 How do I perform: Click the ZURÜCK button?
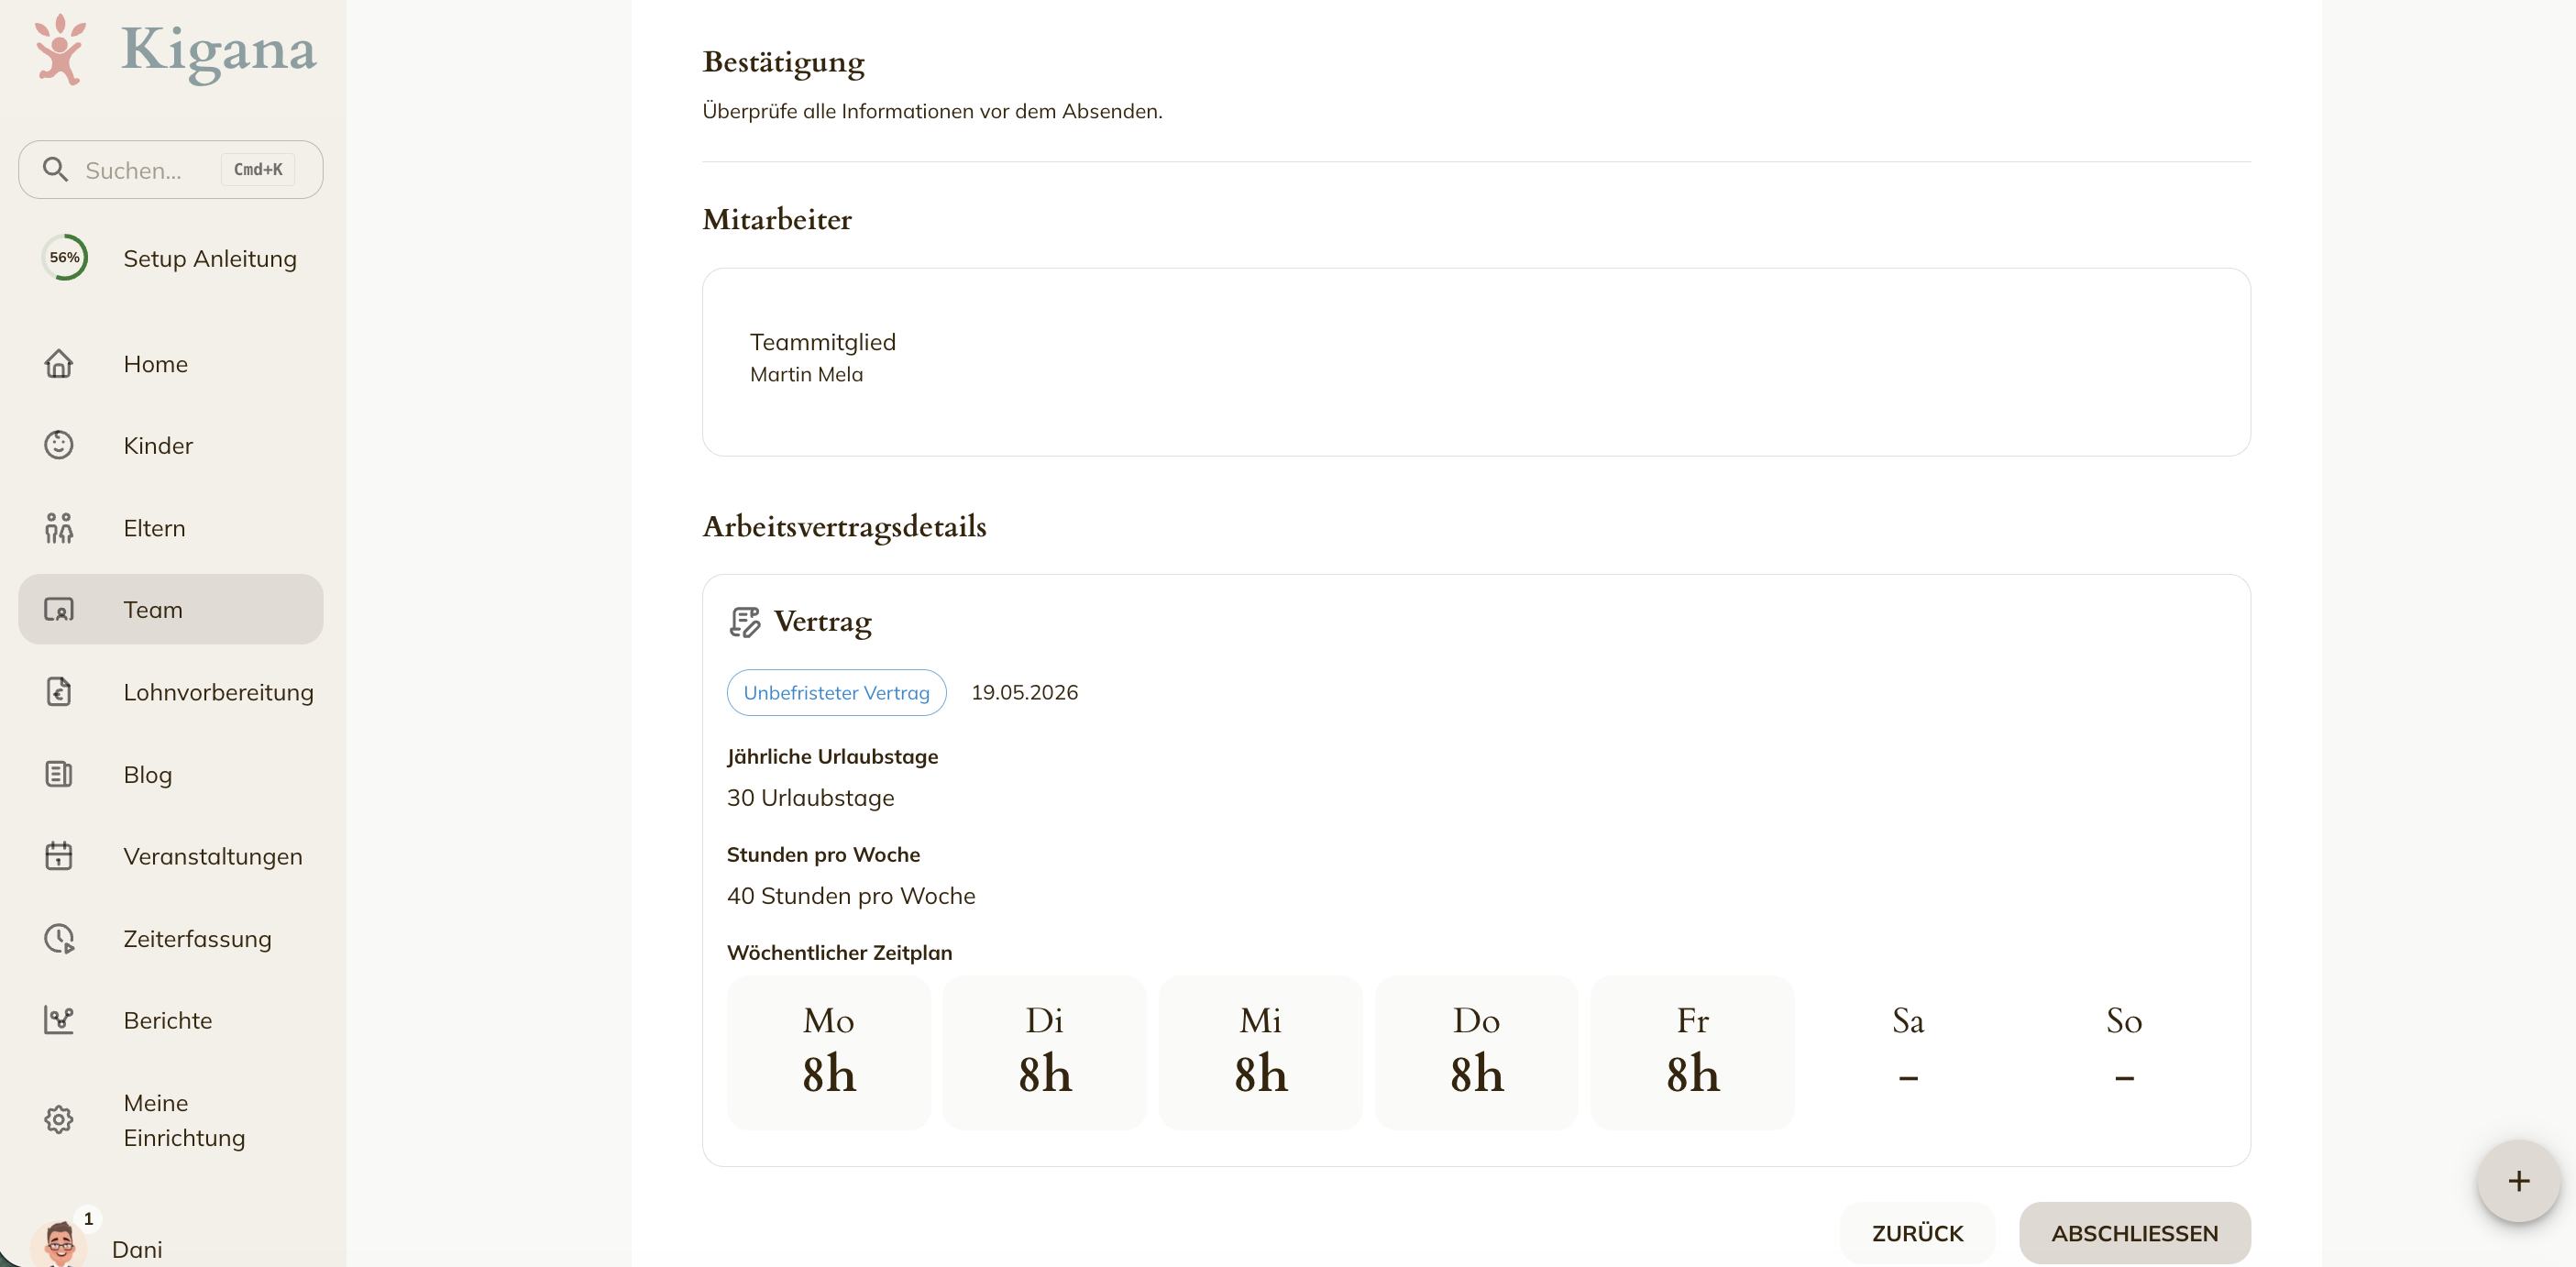[1918, 1233]
